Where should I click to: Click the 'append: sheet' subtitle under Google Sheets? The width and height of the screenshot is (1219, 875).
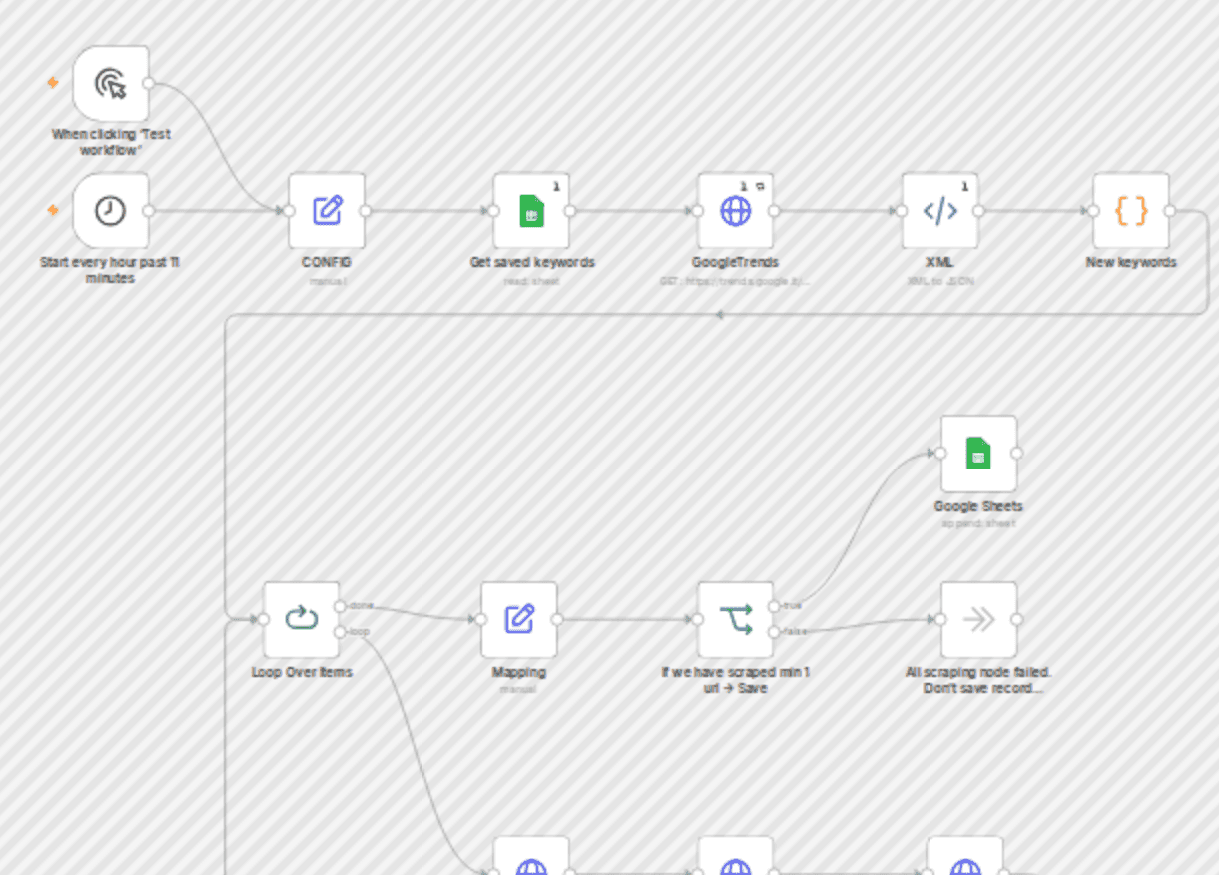[979, 523]
